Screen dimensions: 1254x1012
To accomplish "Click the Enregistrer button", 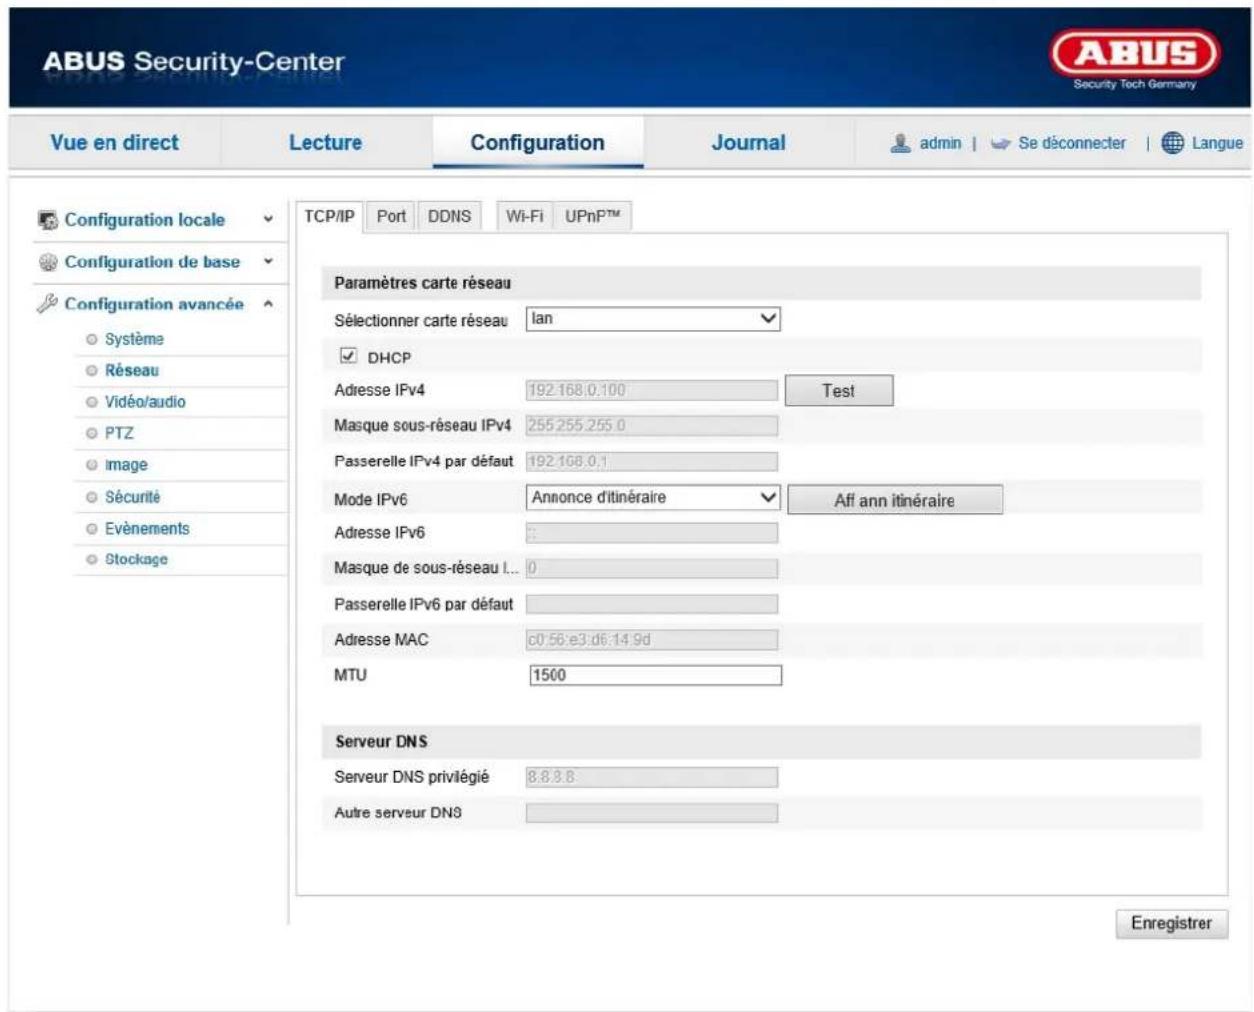I will [x=1171, y=923].
